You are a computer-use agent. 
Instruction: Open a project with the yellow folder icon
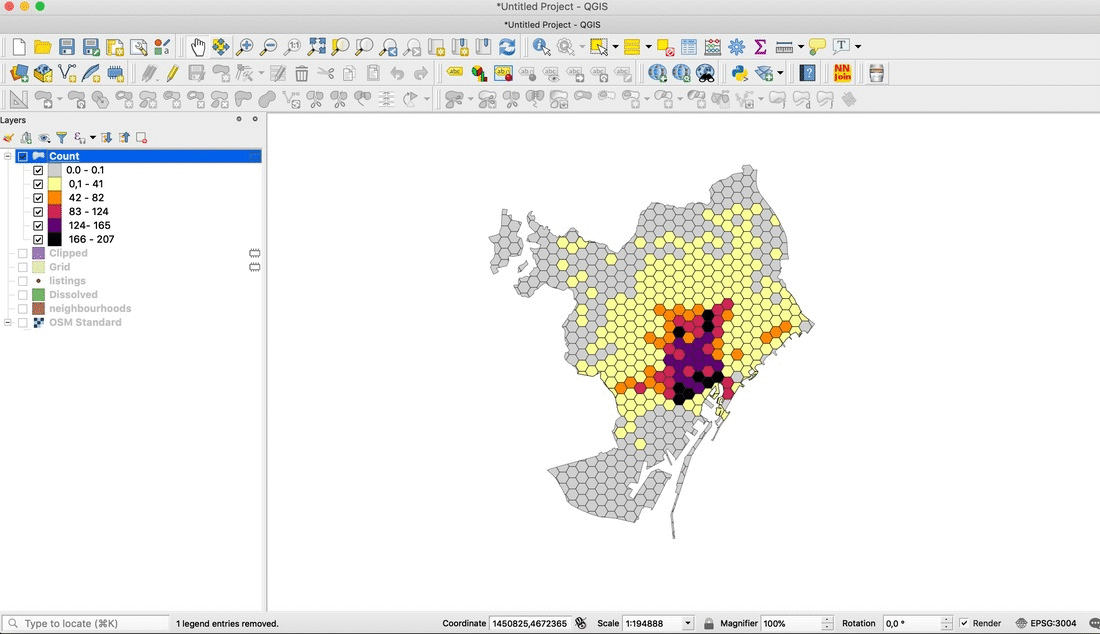[43, 47]
